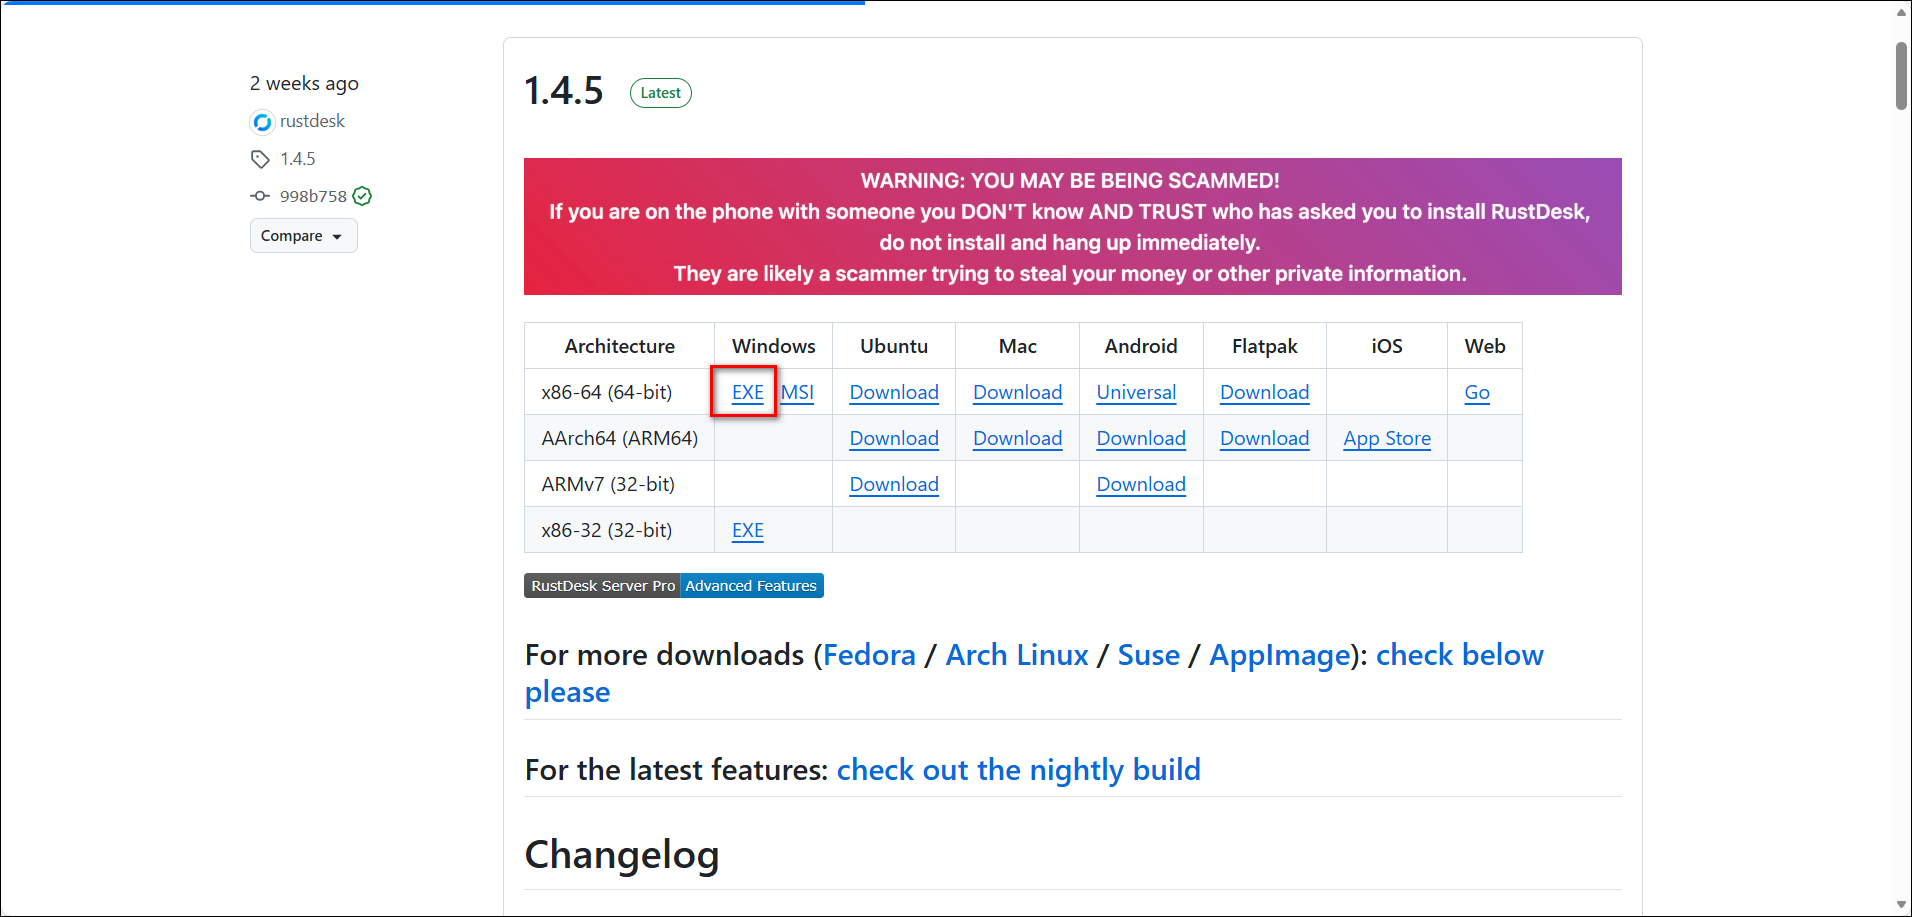Open the nightly build link

point(1018,770)
